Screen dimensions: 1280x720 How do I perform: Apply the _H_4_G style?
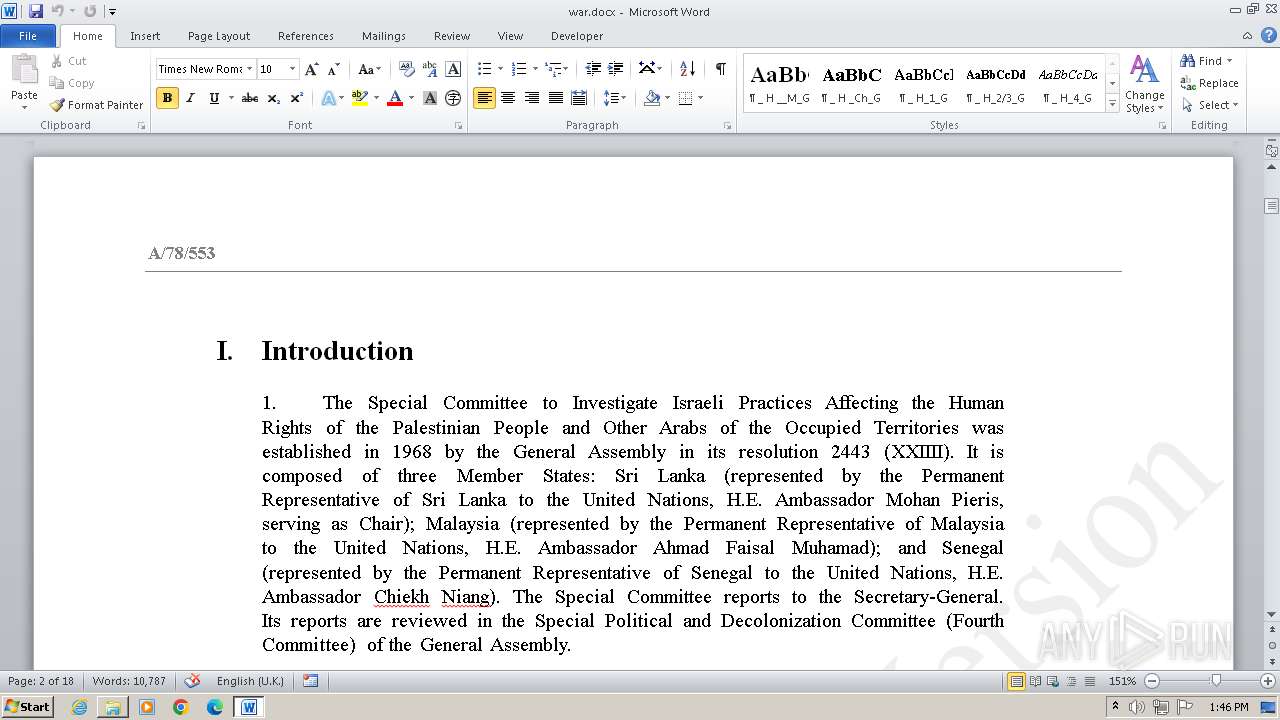click(x=1068, y=83)
